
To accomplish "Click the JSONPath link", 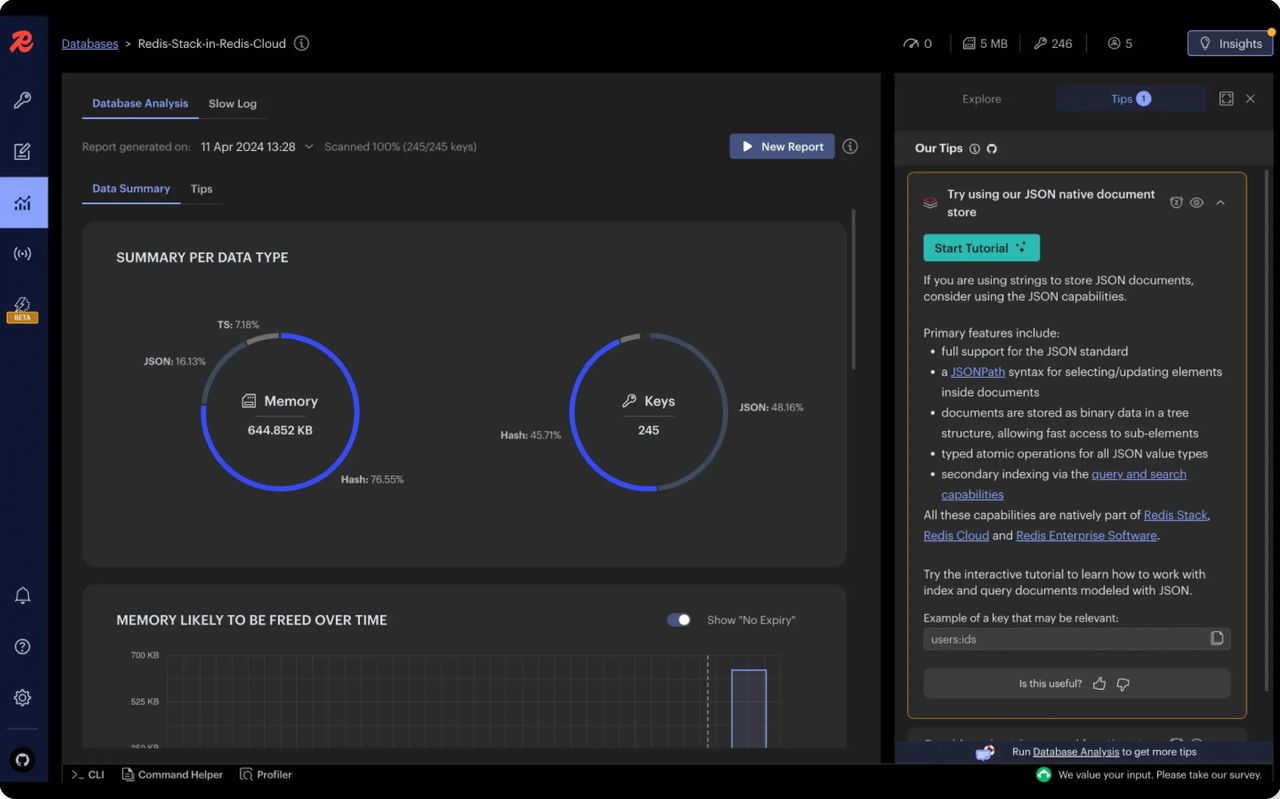I will (977, 372).
